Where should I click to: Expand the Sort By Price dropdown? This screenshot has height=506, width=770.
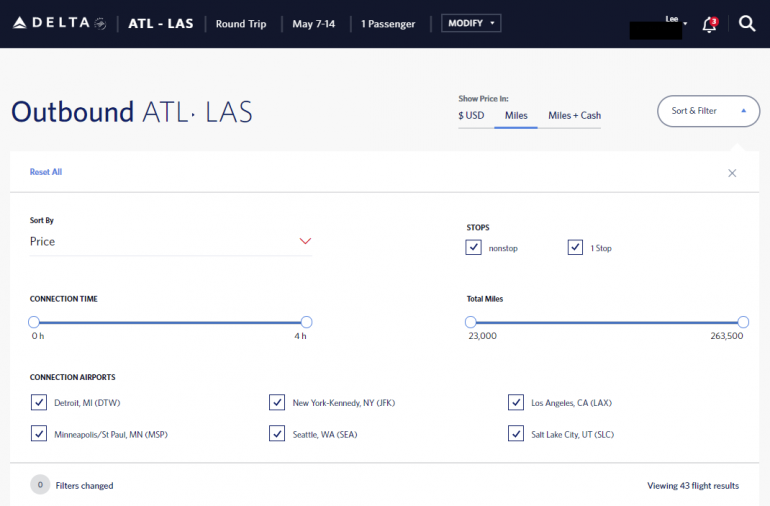pos(170,241)
